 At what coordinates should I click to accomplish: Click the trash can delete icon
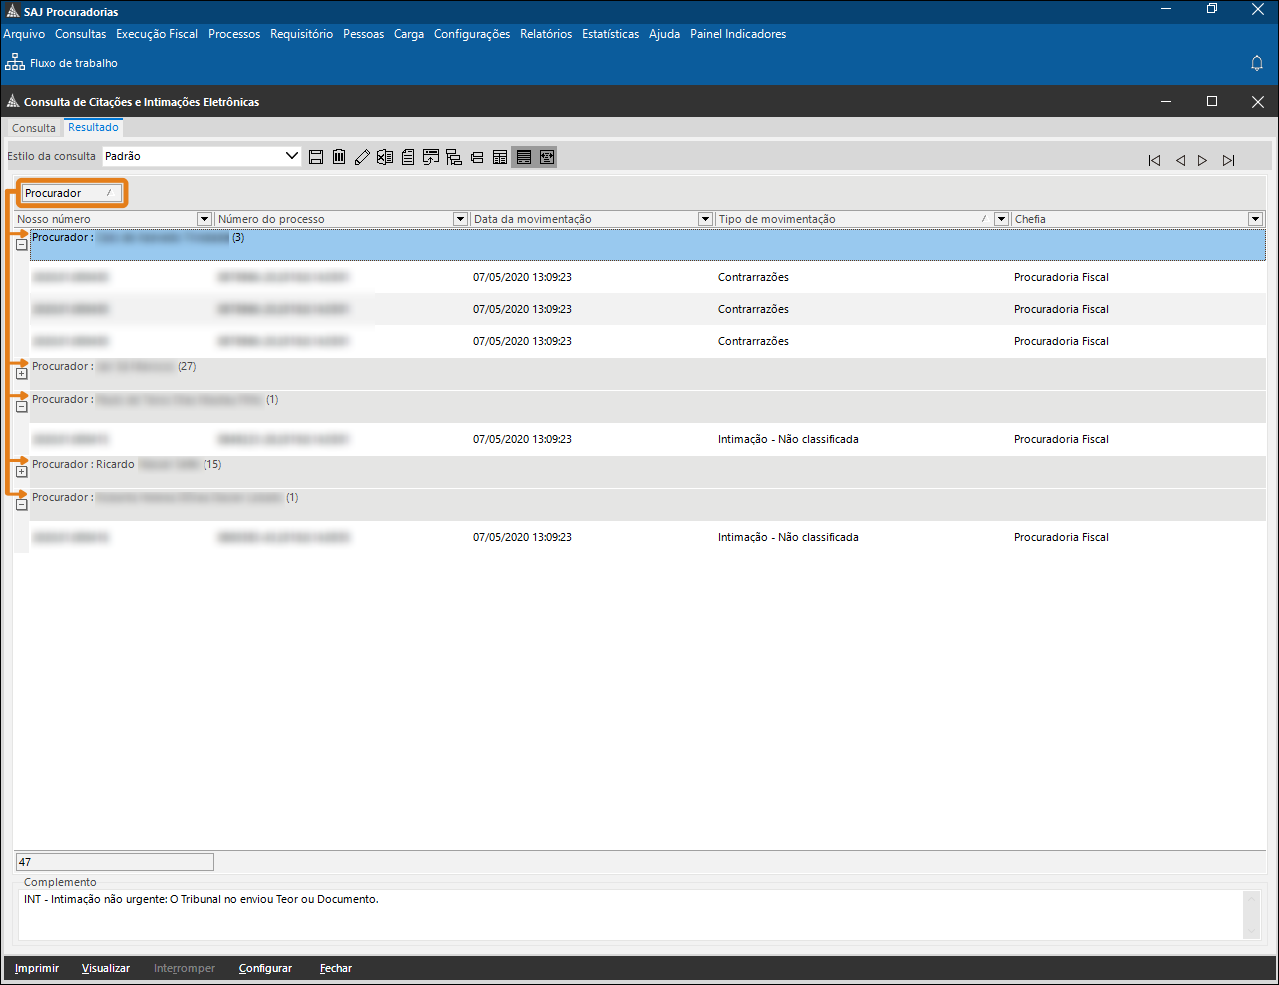[339, 157]
